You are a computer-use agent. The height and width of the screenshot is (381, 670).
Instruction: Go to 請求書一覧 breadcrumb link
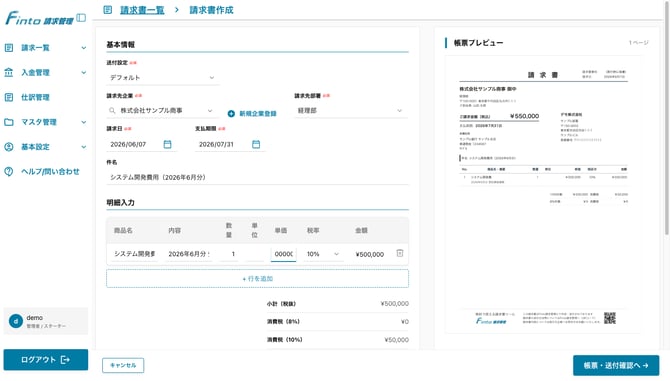coord(142,10)
